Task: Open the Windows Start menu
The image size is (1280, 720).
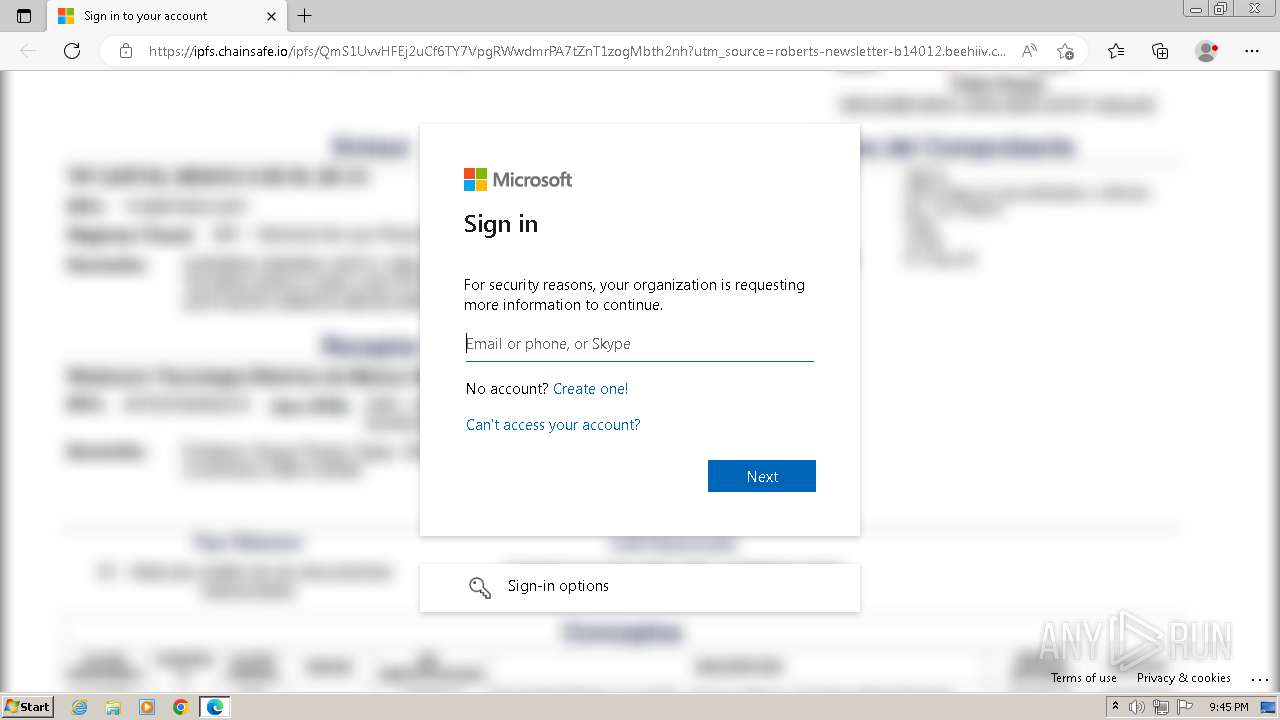Action: [28, 707]
